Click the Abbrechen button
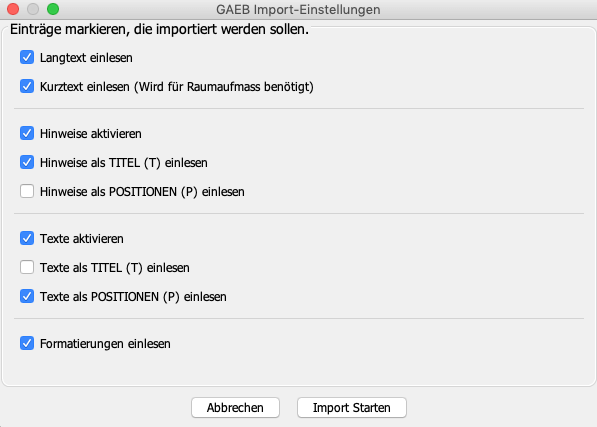Viewport: 597px width, 427px height. click(235, 408)
